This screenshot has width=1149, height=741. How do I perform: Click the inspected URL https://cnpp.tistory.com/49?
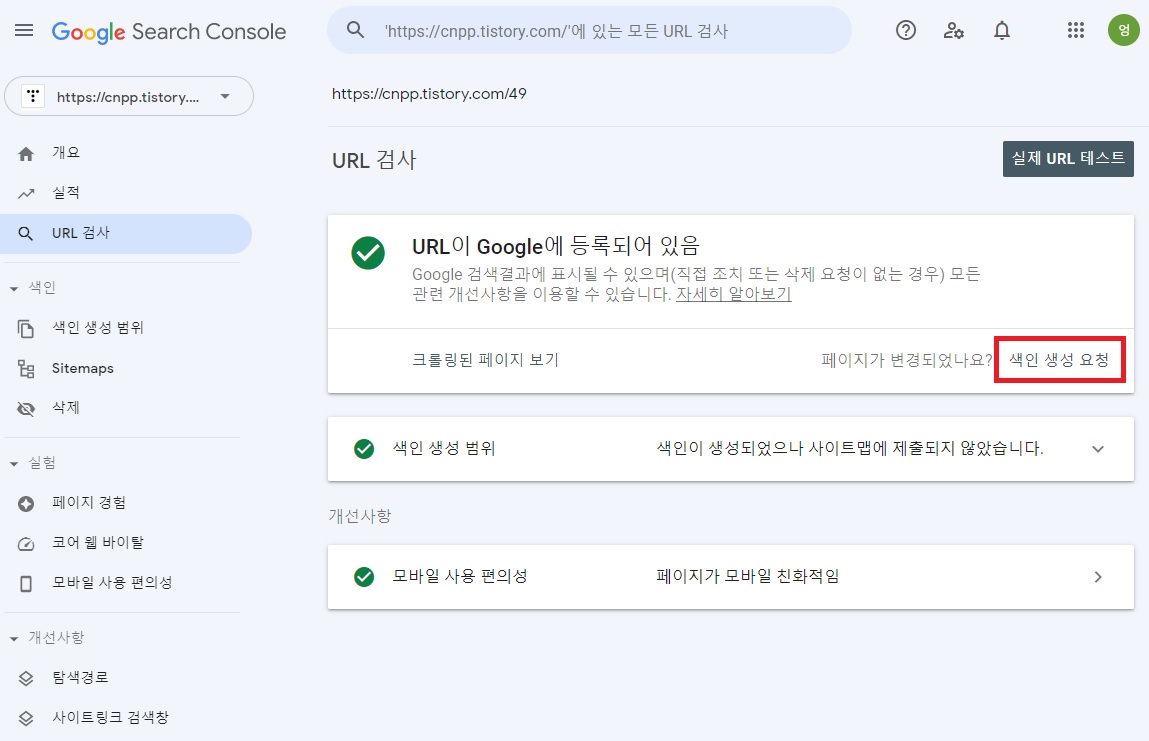[x=429, y=94]
